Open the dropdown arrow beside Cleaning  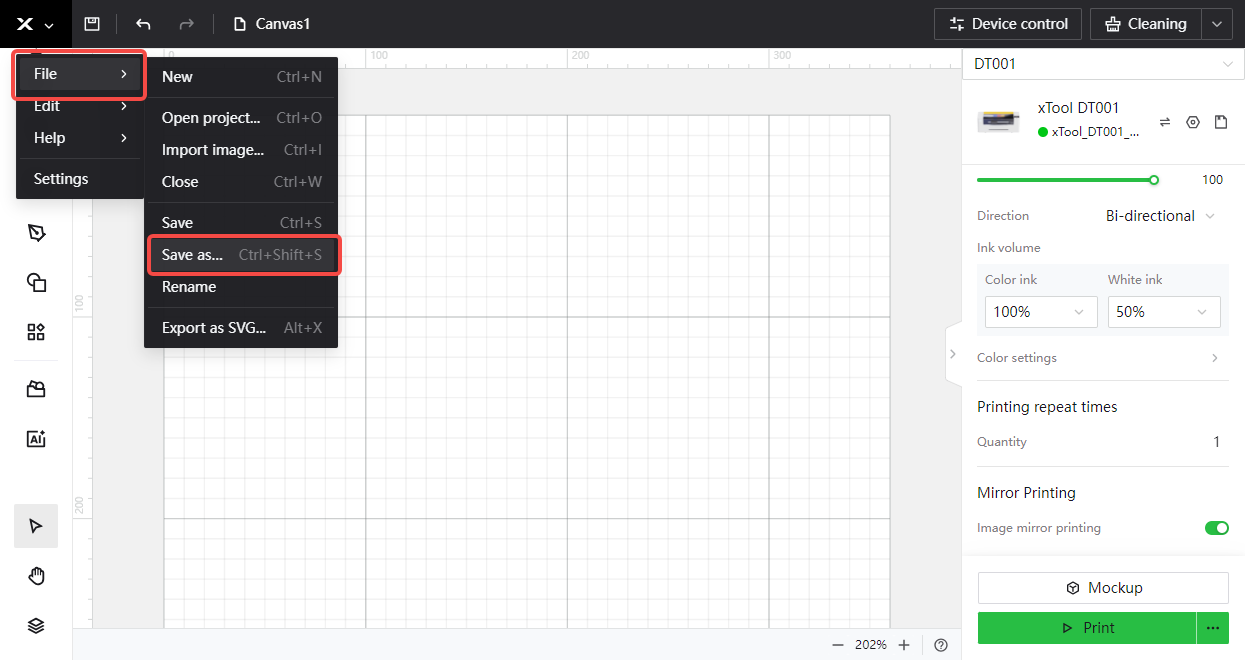click(x=1217, y=24)
